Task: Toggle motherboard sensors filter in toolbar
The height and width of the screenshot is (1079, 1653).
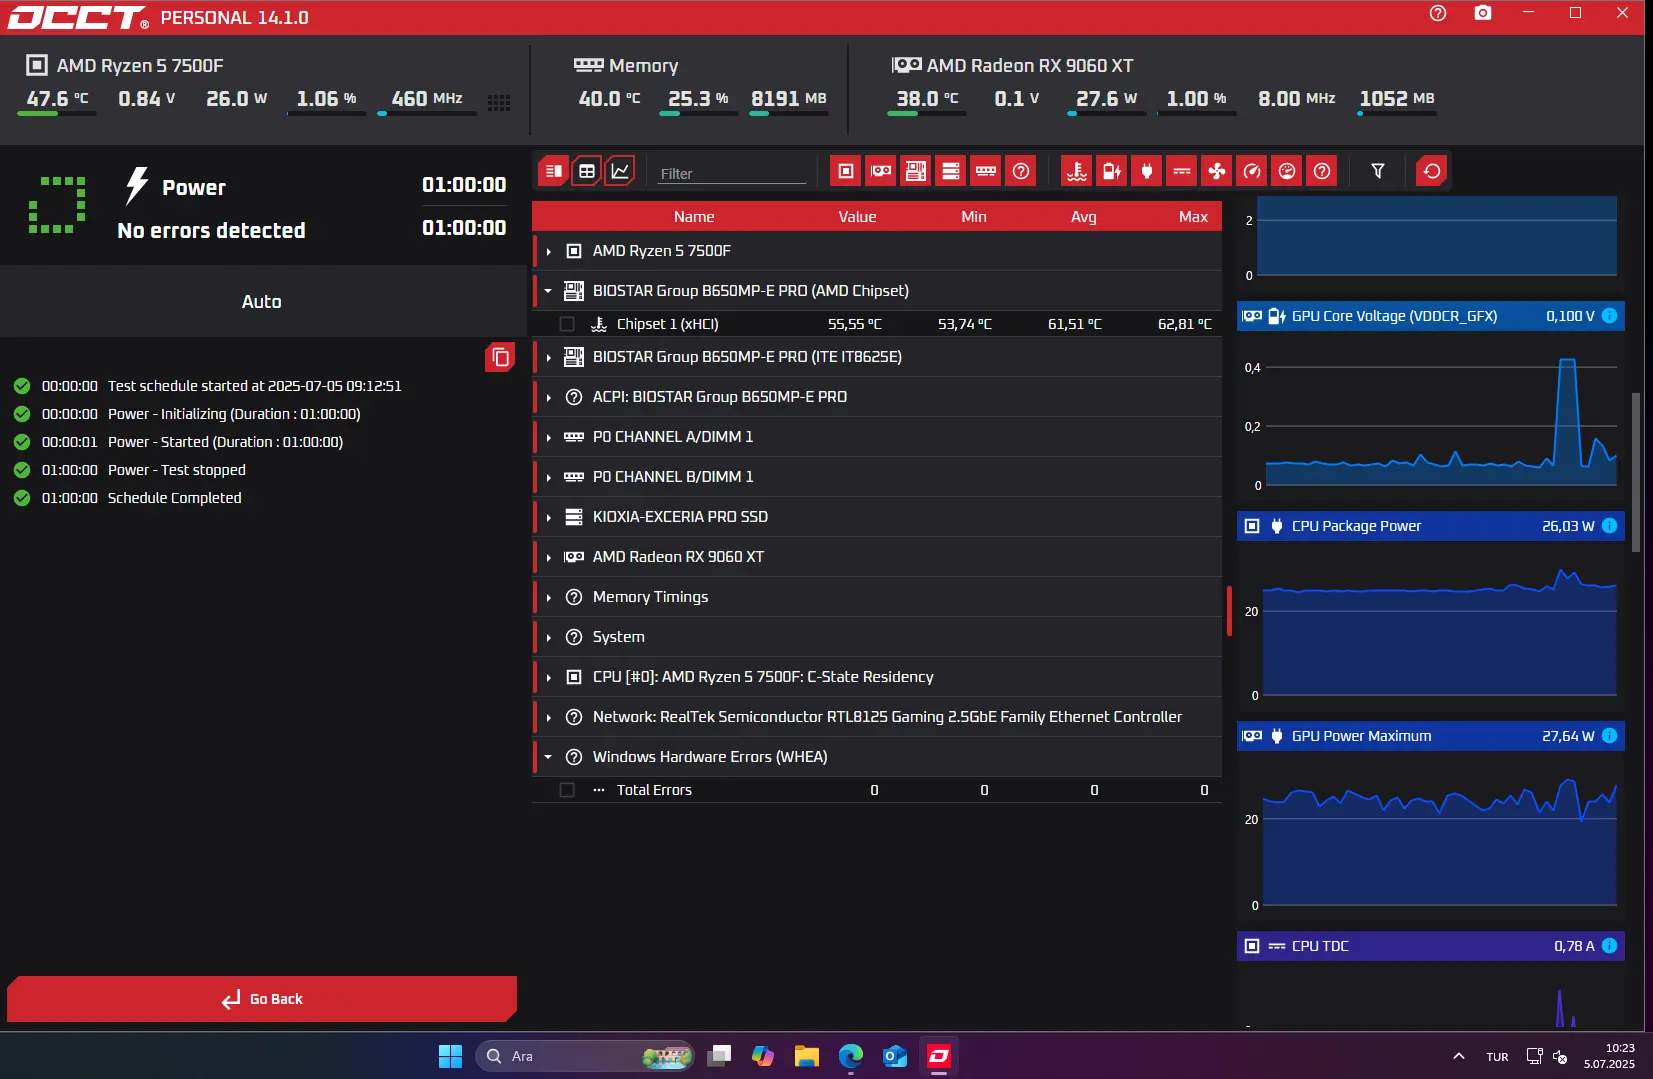Action: pyautogui.click(x=916, y=171)
